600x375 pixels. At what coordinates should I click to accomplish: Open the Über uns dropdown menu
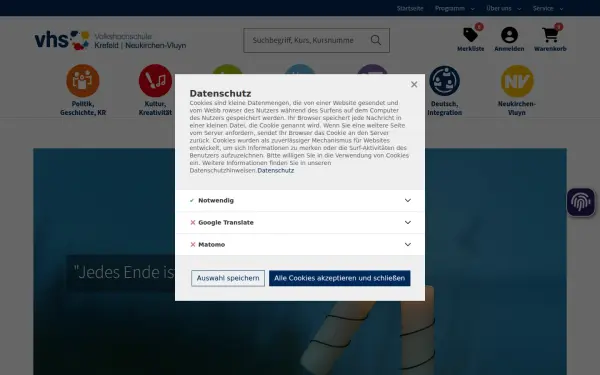tap(504, 8)
